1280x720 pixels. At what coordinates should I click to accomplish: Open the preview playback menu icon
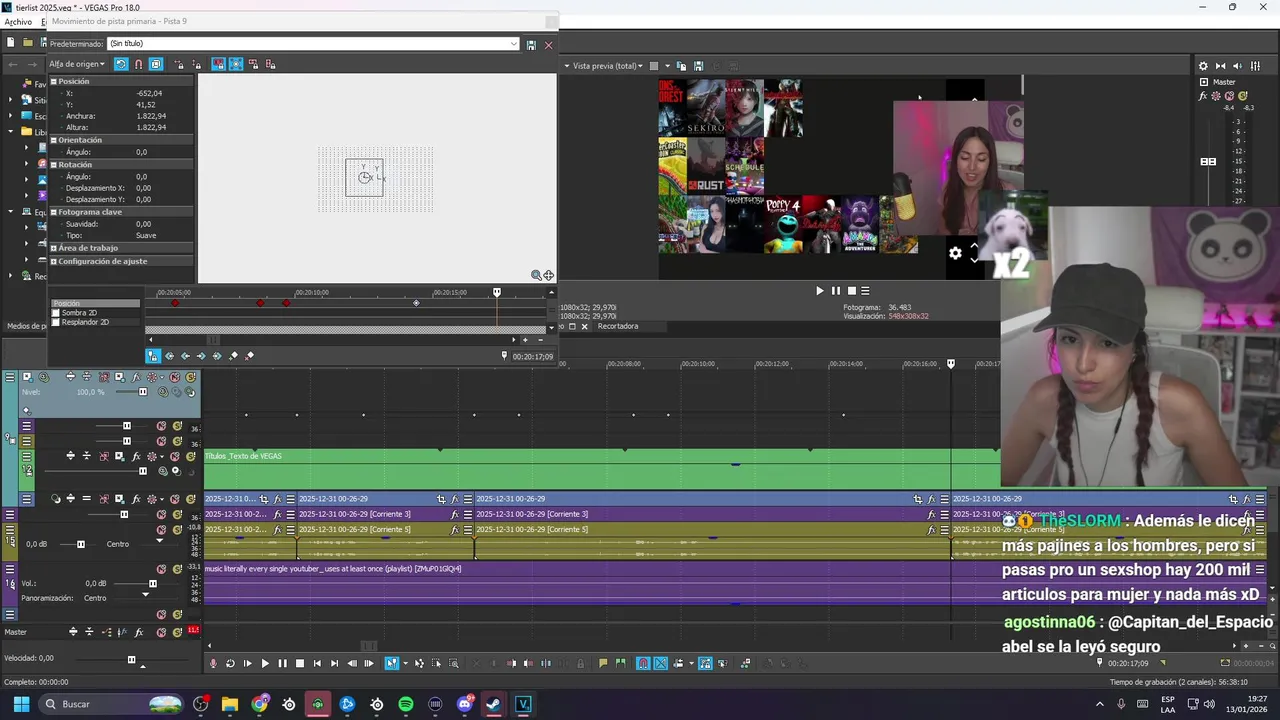point(865,291)
